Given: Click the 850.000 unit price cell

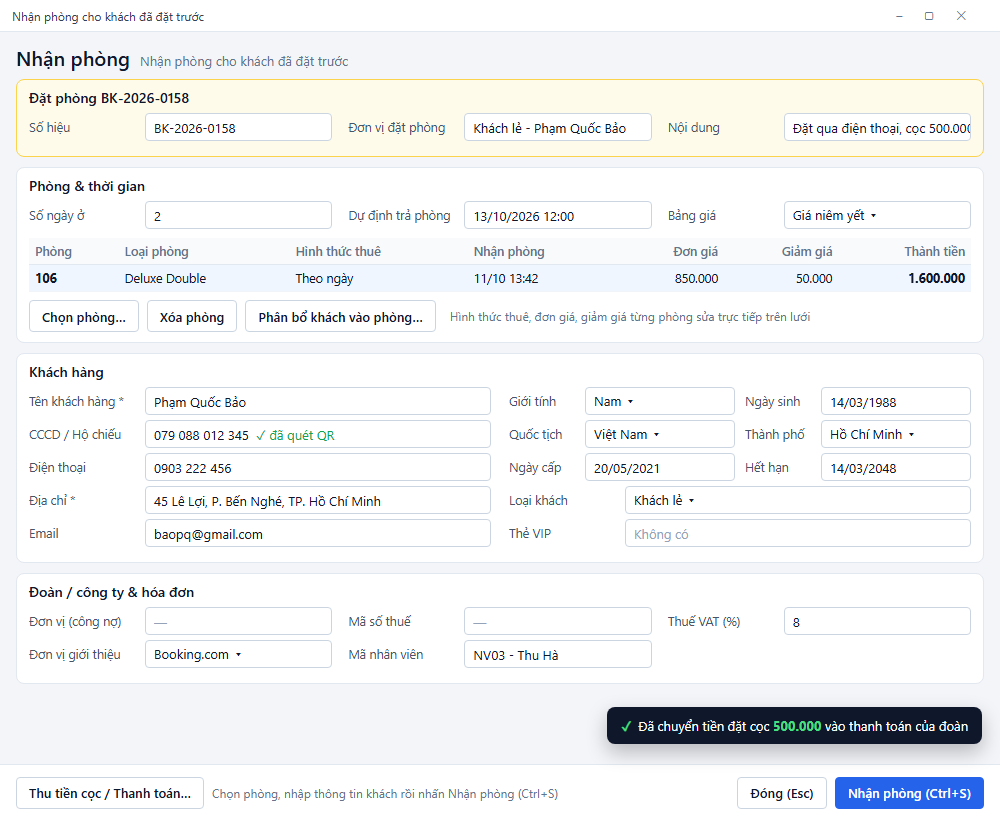Looking at the screenshot, I should point(696,279).
